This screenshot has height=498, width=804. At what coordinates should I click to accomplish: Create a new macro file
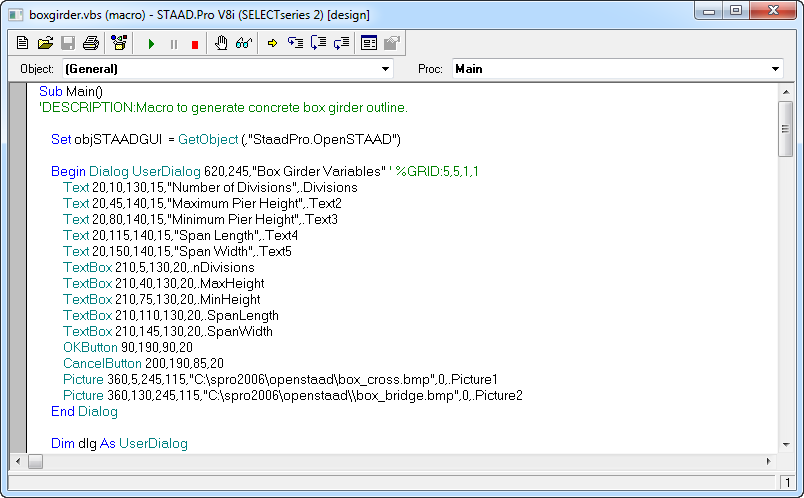pyautogui.click(x=22, y=43)
